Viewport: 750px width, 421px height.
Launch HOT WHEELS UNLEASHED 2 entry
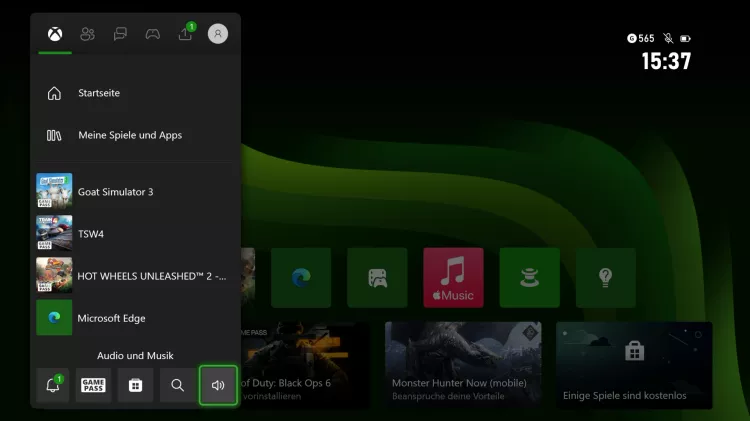(x=135, y=276)
